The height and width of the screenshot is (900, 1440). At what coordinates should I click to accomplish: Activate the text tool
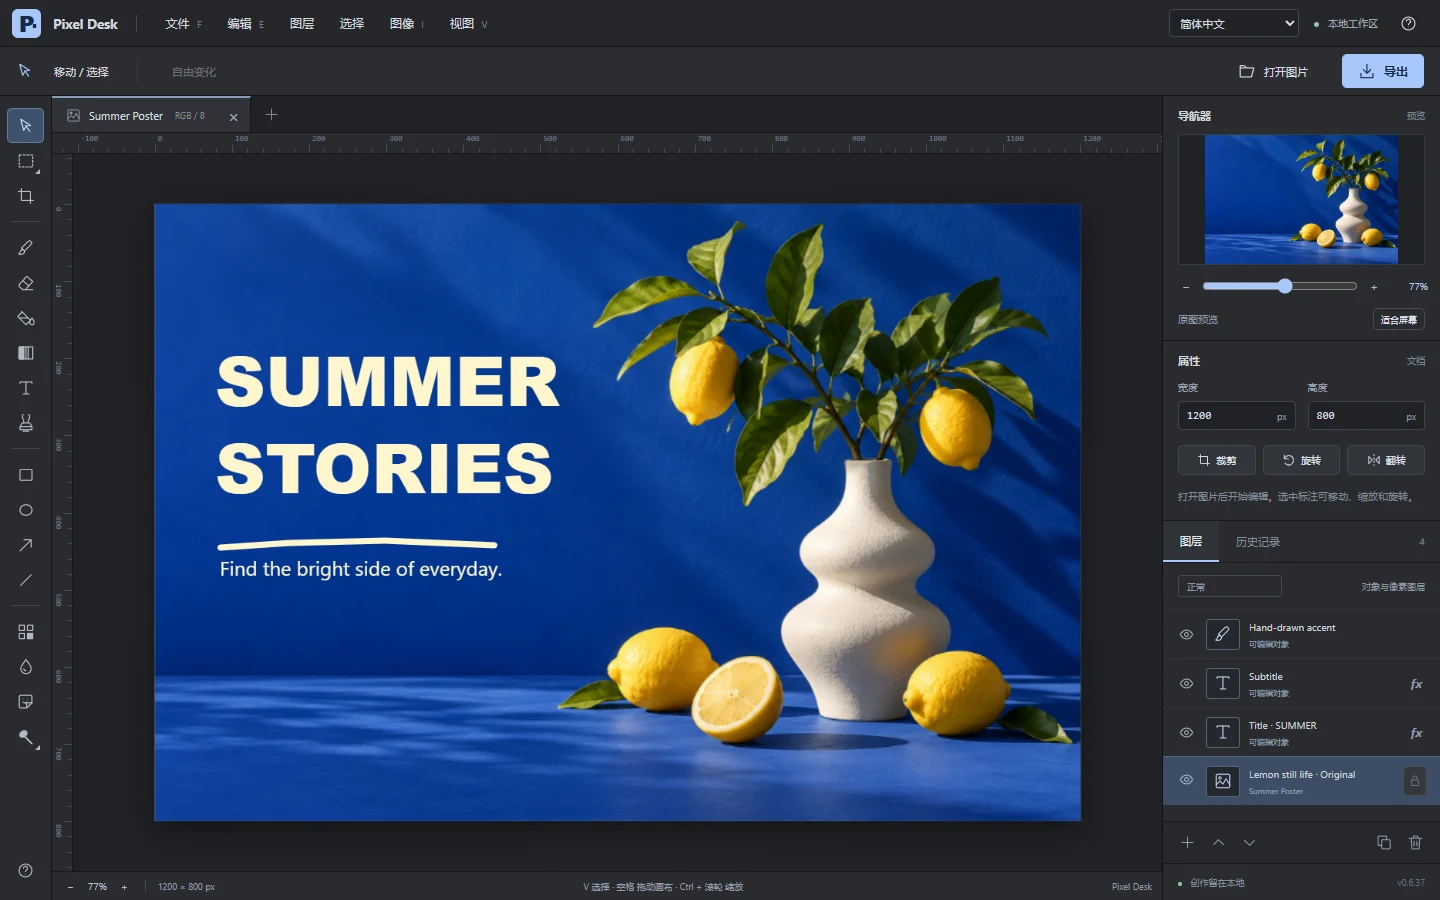coord(26,388)
